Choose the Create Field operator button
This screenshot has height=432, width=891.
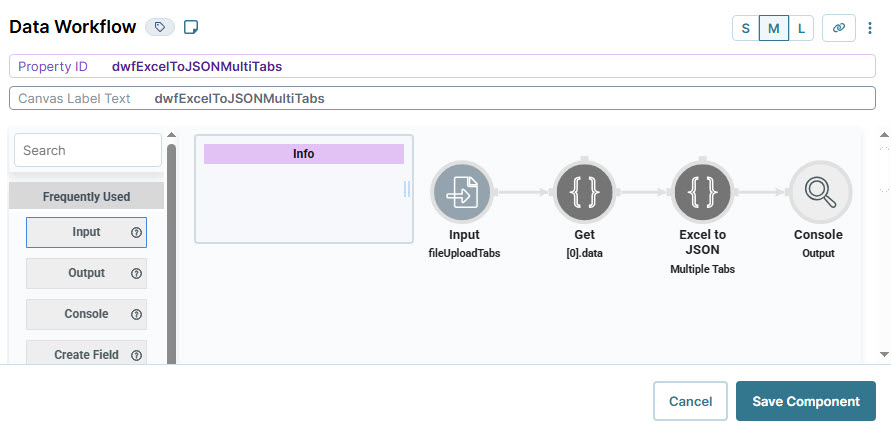86,353
